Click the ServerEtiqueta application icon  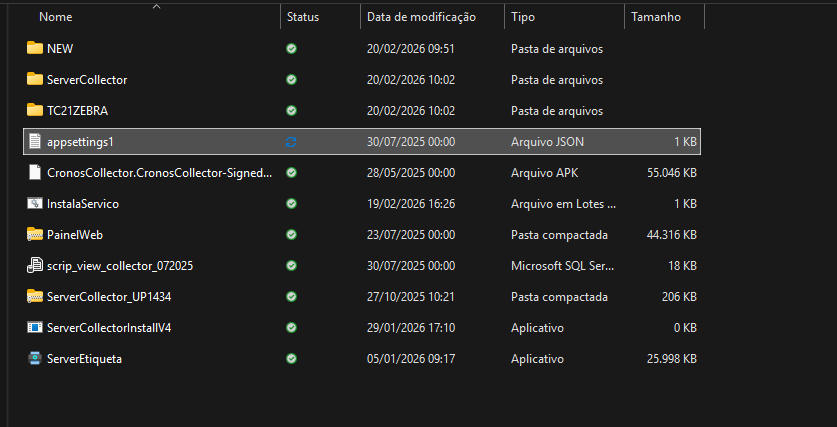pos(35,359)
